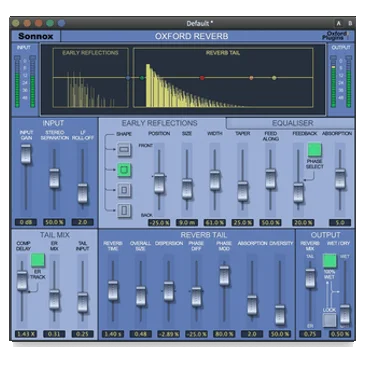Click the Oxford Plugins logo
The width and height of the screenshot is (365, 365).
335,36
